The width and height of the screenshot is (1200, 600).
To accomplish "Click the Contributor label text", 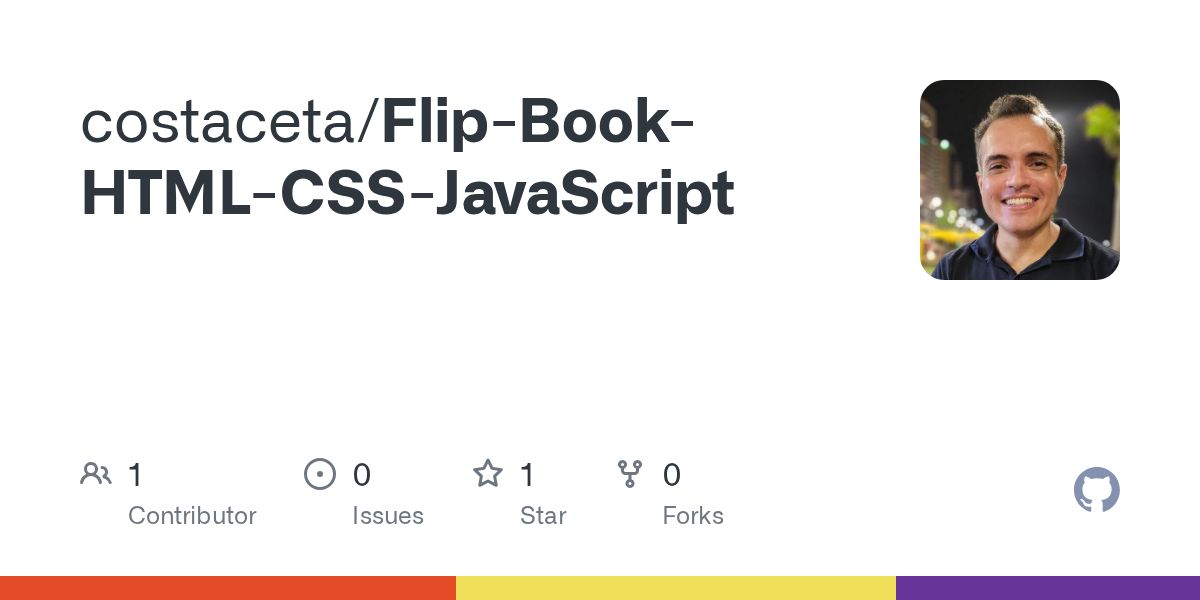I will point(192,516).
